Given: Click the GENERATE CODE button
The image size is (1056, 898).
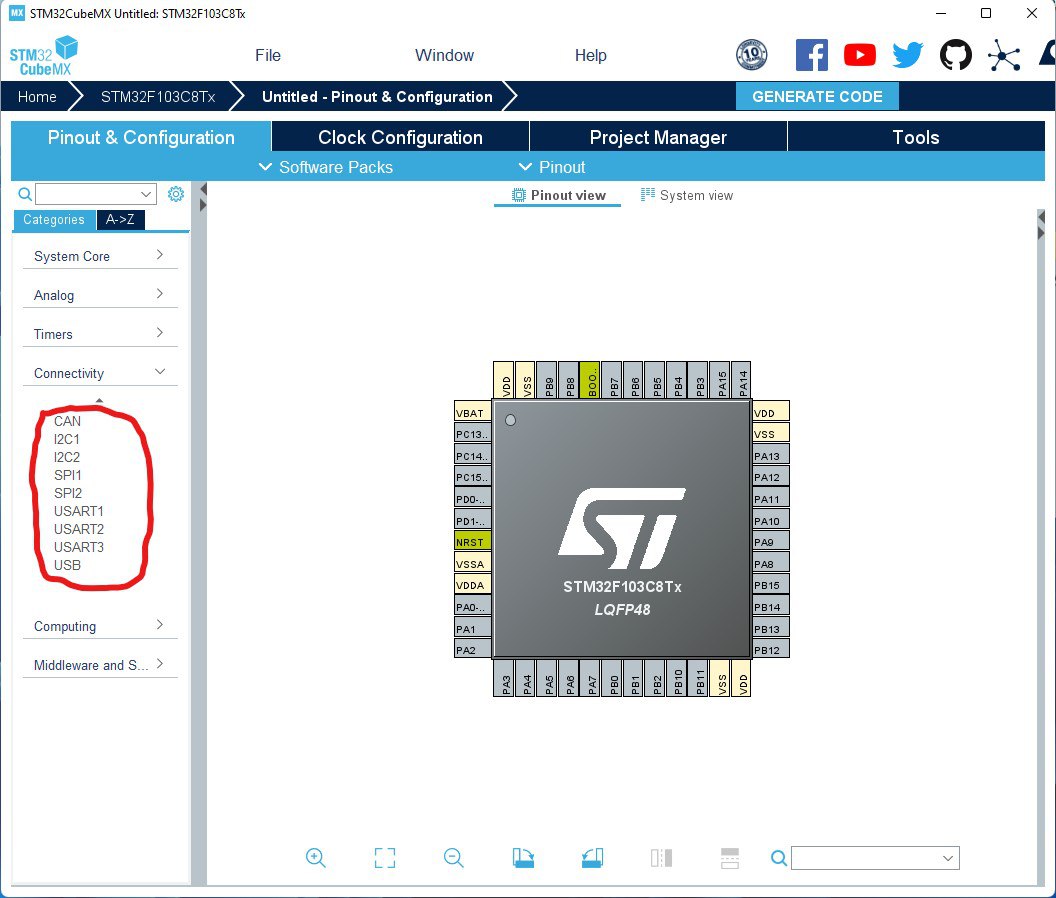Looking at the screenshot, I should 817,96.
